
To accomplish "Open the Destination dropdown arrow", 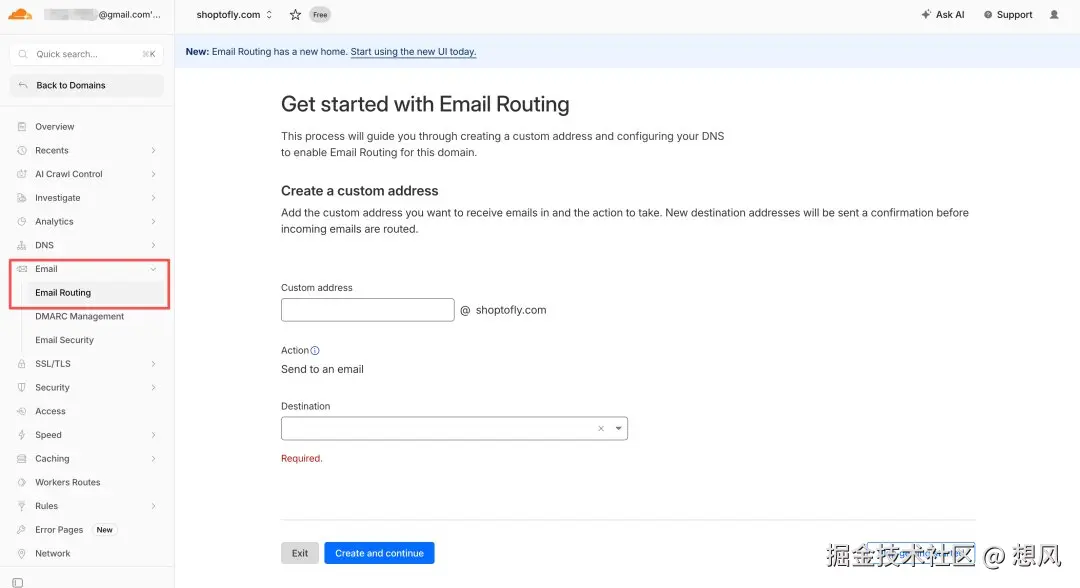I will click(x=619, y=428).
